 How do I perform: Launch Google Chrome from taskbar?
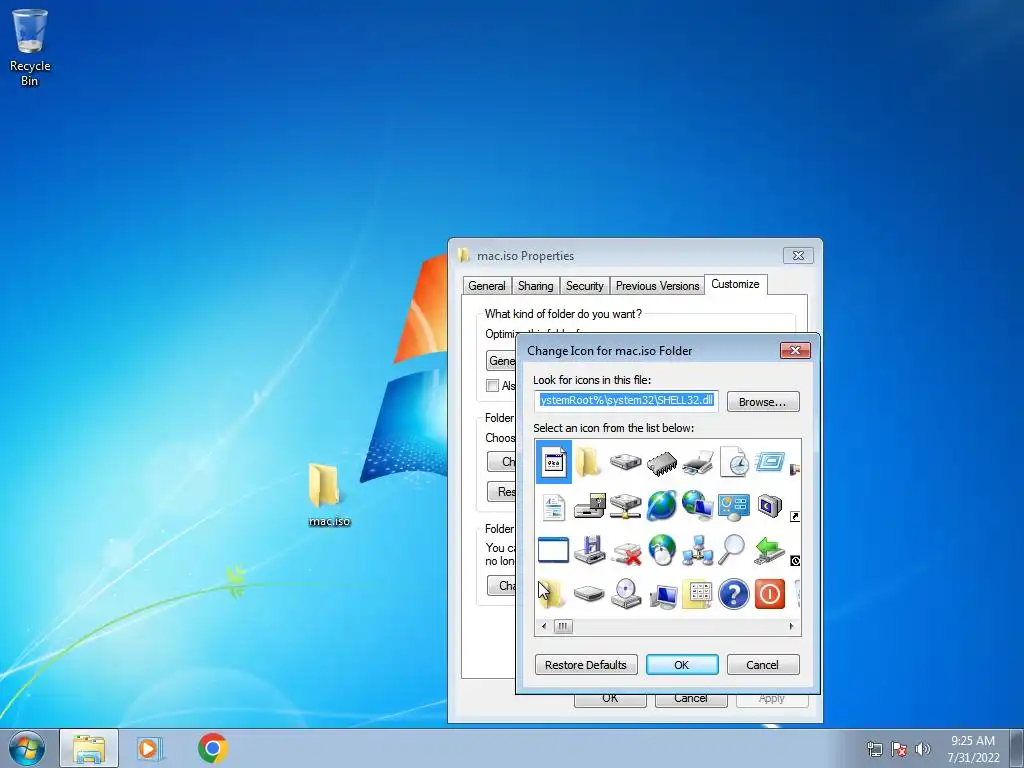pyautogui.click(x=213, y=748)
